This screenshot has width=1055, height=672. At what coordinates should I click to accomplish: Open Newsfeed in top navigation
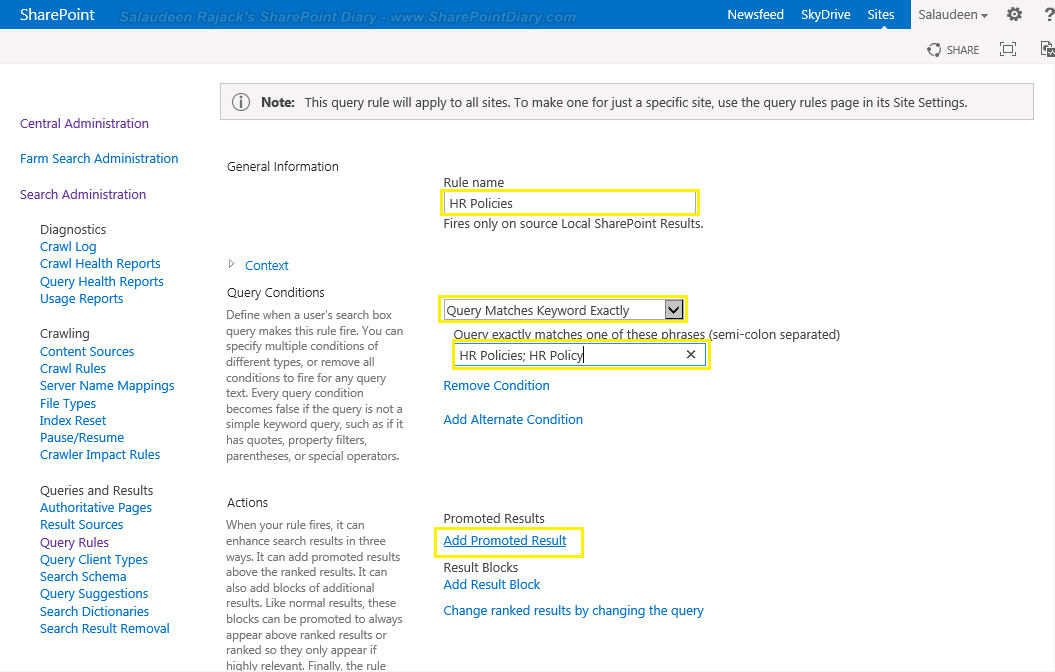pyautogui.click(x=755, y=14)
